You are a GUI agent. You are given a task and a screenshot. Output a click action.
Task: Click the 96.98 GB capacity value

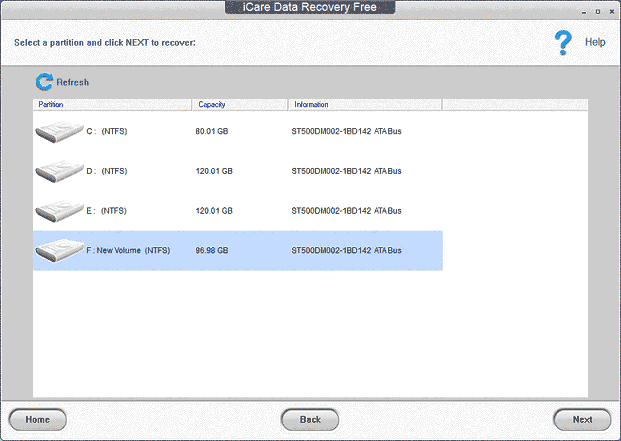[211, 250]
